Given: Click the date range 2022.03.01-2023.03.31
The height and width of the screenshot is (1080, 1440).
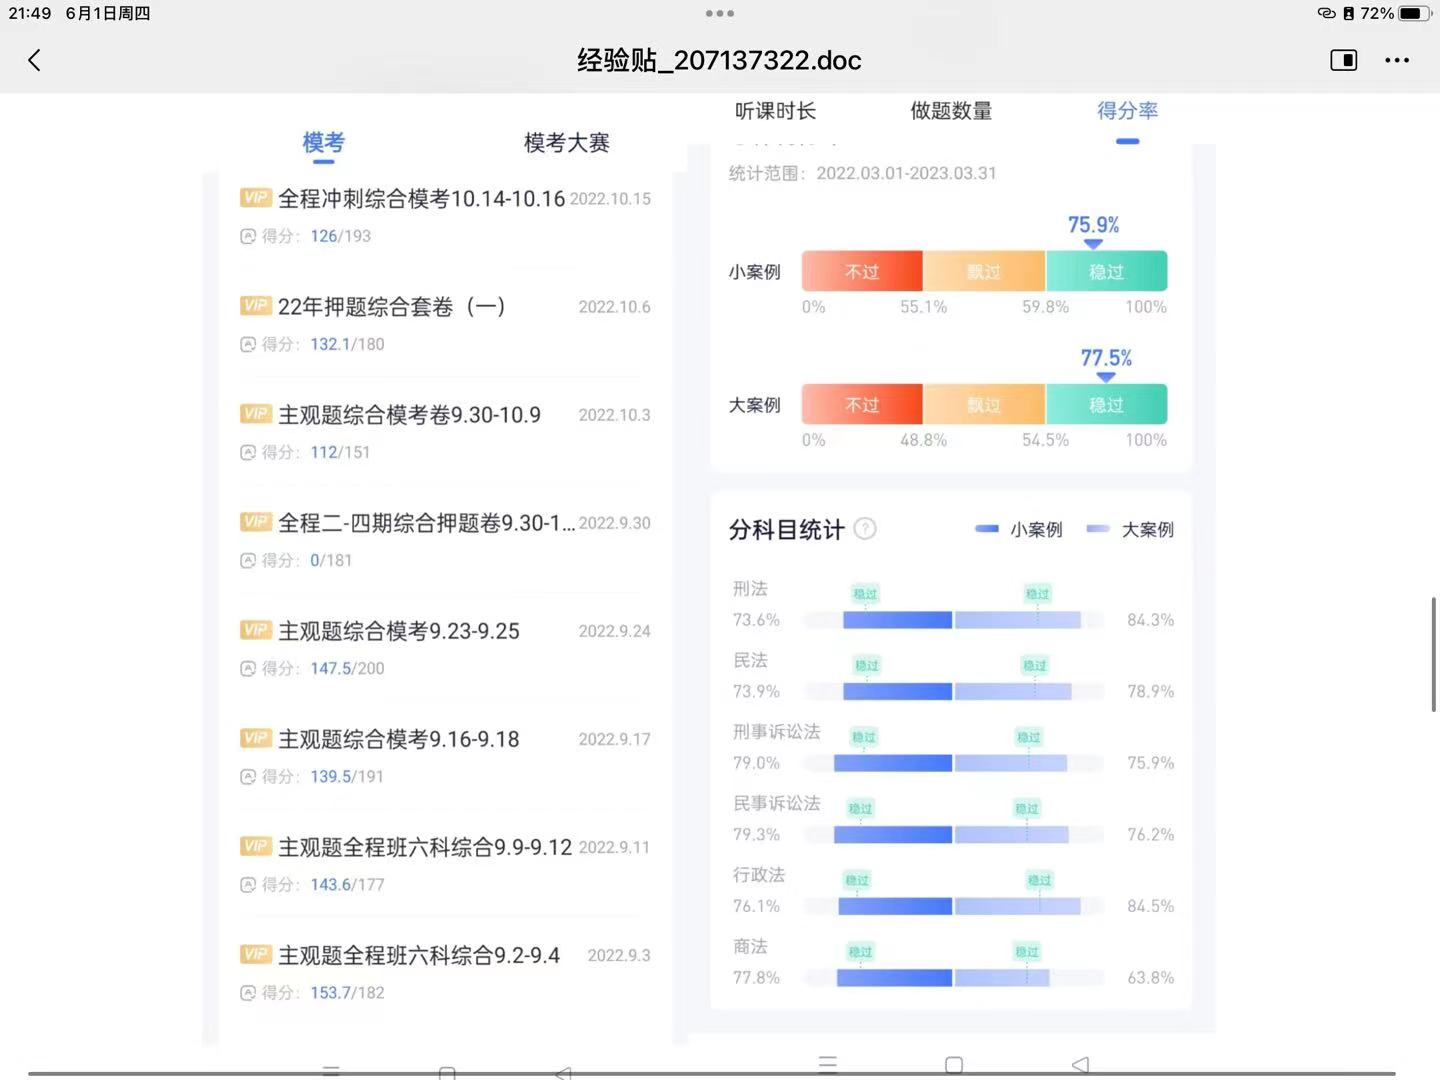Looking at the screenshot, I should 906,173.
